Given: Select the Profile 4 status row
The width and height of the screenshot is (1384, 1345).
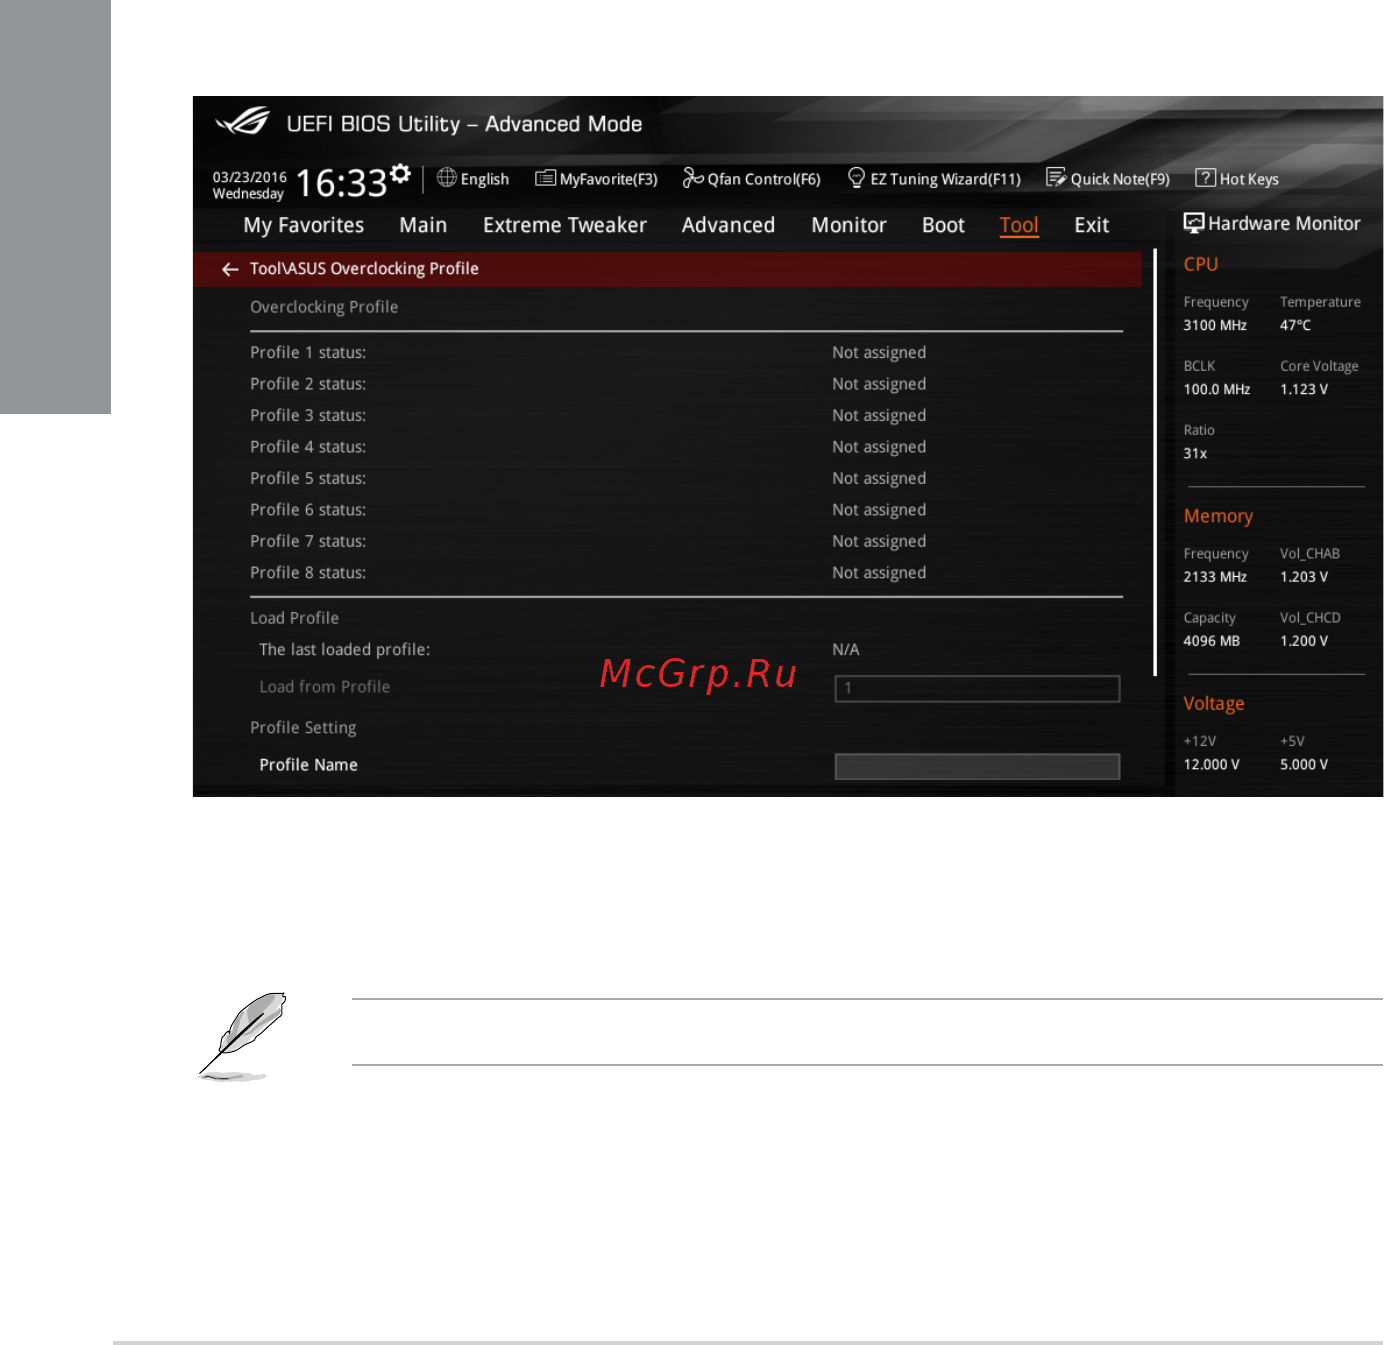Looking at the screenshot, I should coord(686,447).
